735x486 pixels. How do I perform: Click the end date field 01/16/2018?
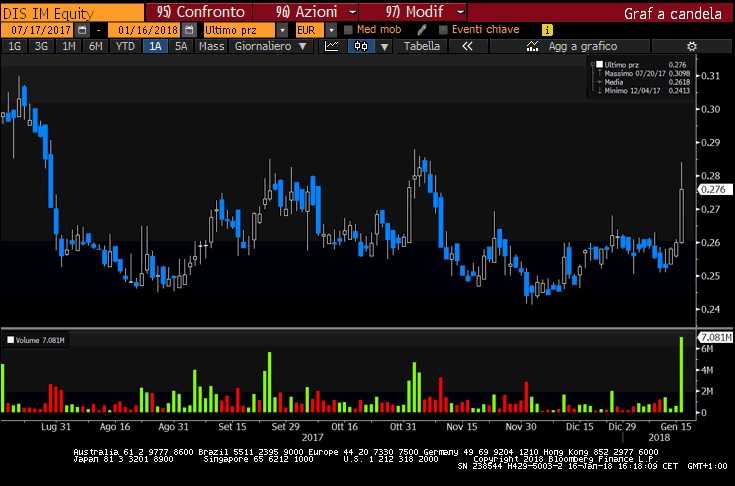pyautogui.click(x=144, y=30)
